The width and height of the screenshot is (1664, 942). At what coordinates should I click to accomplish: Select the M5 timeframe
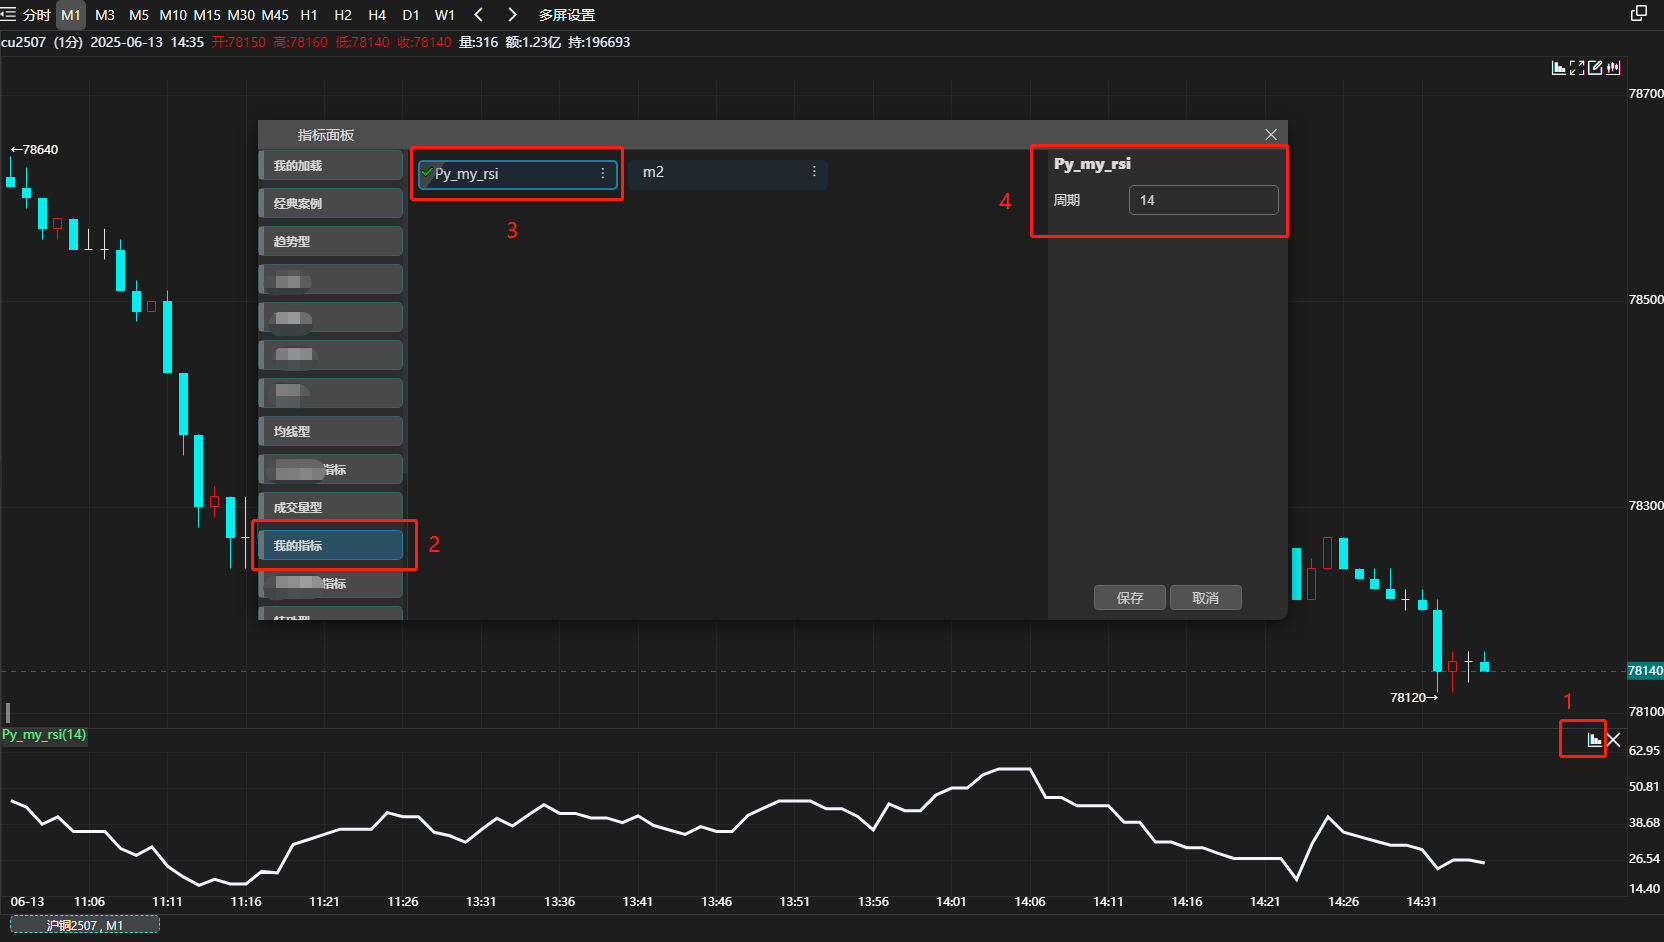(139, 15)
